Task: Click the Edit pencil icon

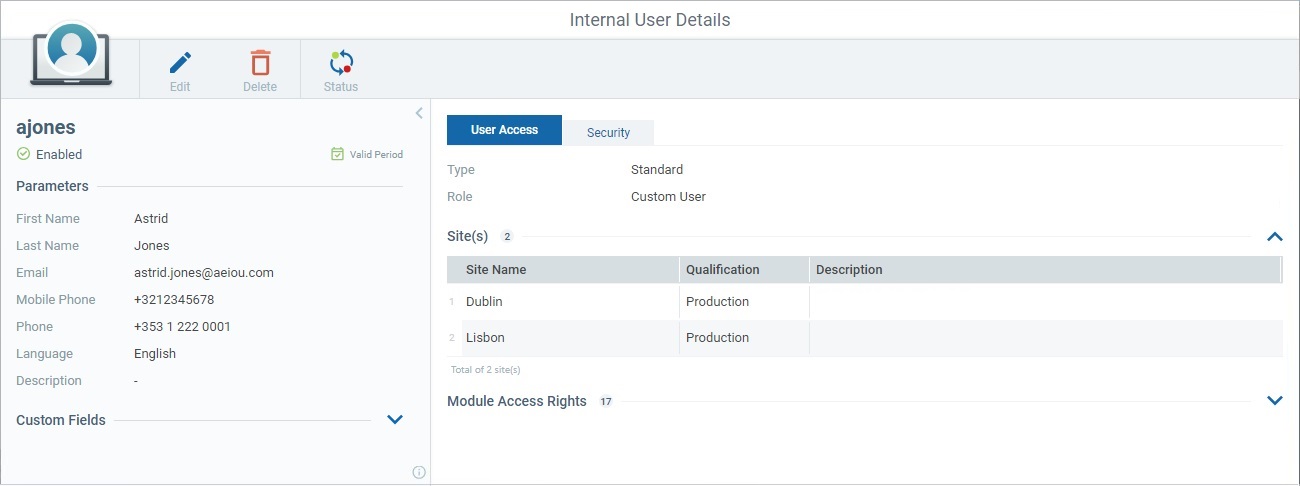Action: 180,63
